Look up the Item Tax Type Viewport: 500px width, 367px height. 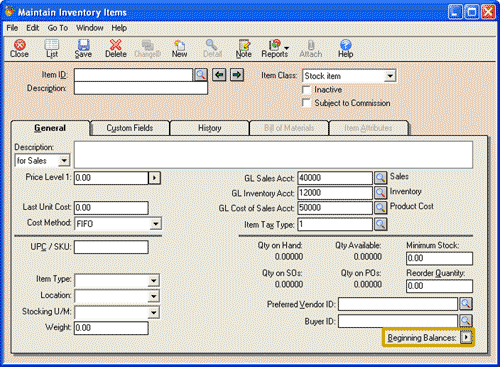tap(380, 224)
